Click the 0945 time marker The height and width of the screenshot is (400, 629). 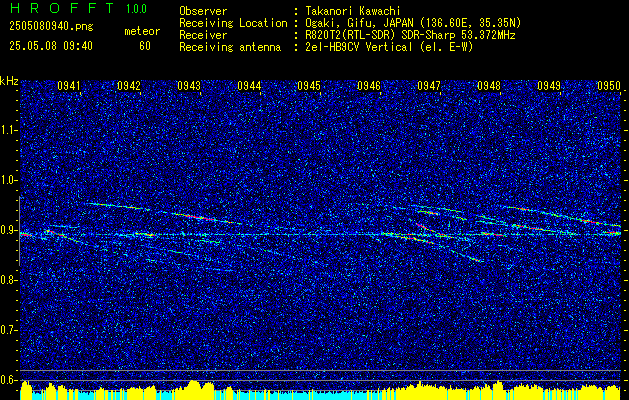[309, 85]
